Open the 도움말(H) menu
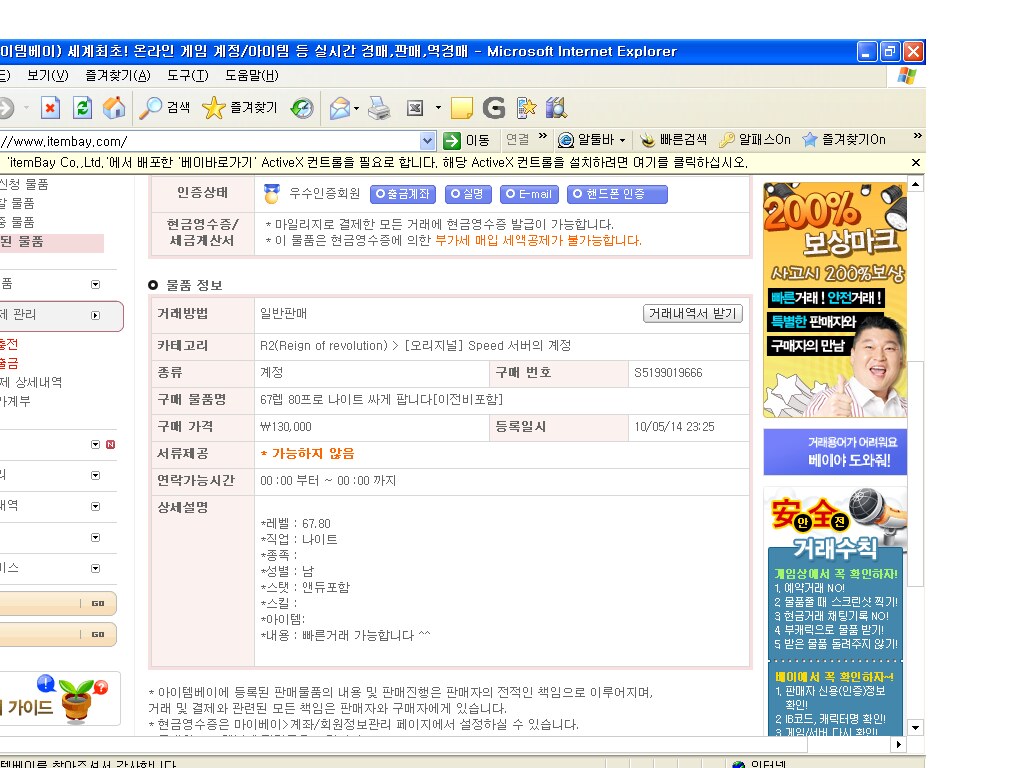The image size is (1024, 768). [251, 76]
